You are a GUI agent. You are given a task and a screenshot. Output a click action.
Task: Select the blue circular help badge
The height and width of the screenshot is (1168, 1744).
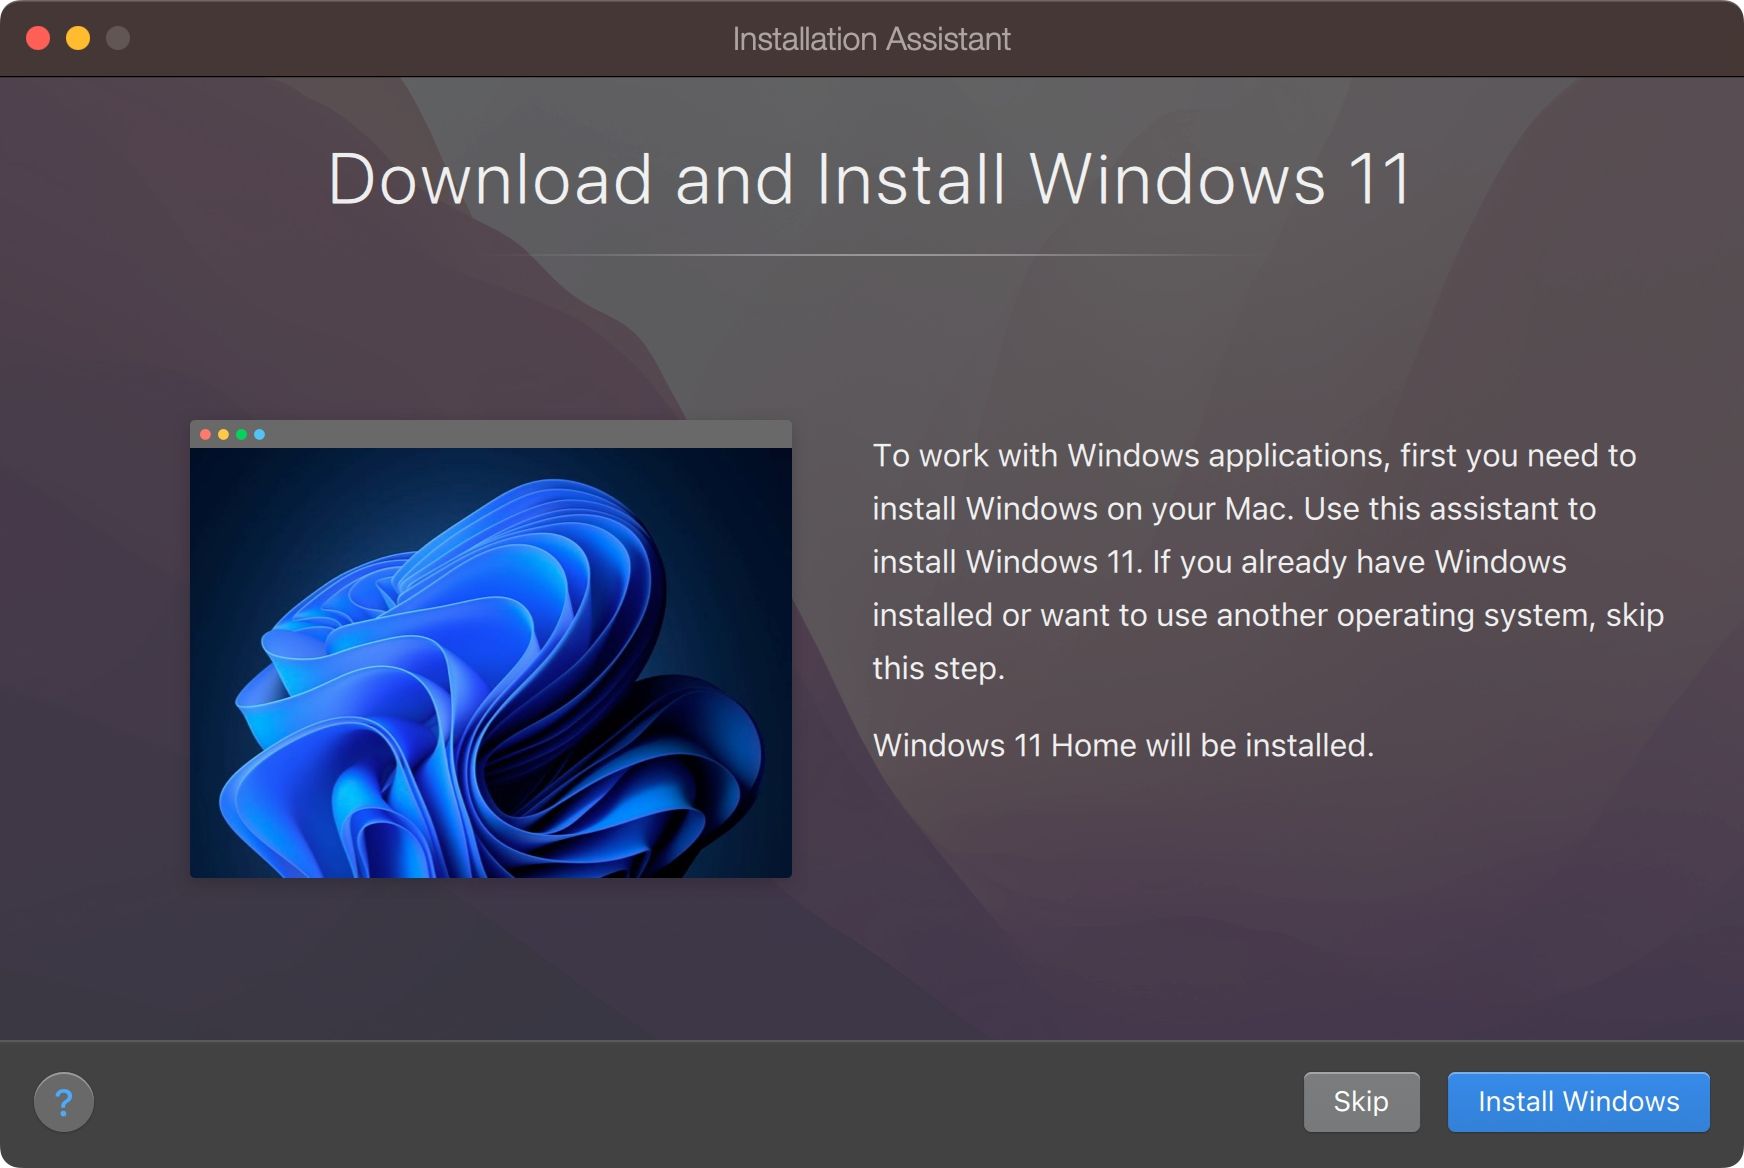click(65, 1101)
